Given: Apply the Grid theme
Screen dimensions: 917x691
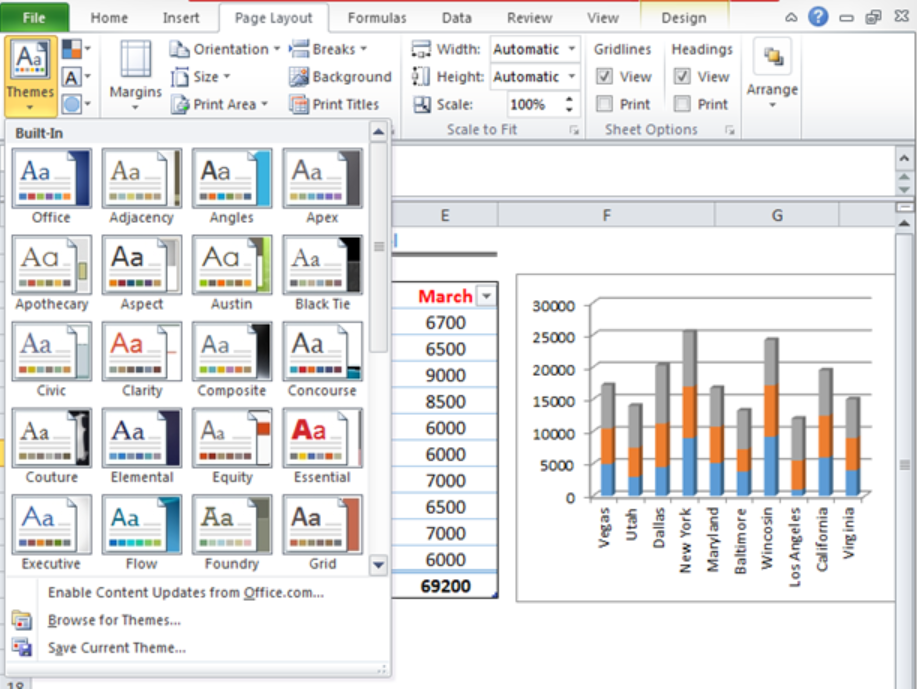Looking at the screenshot, I should point(322,533).
